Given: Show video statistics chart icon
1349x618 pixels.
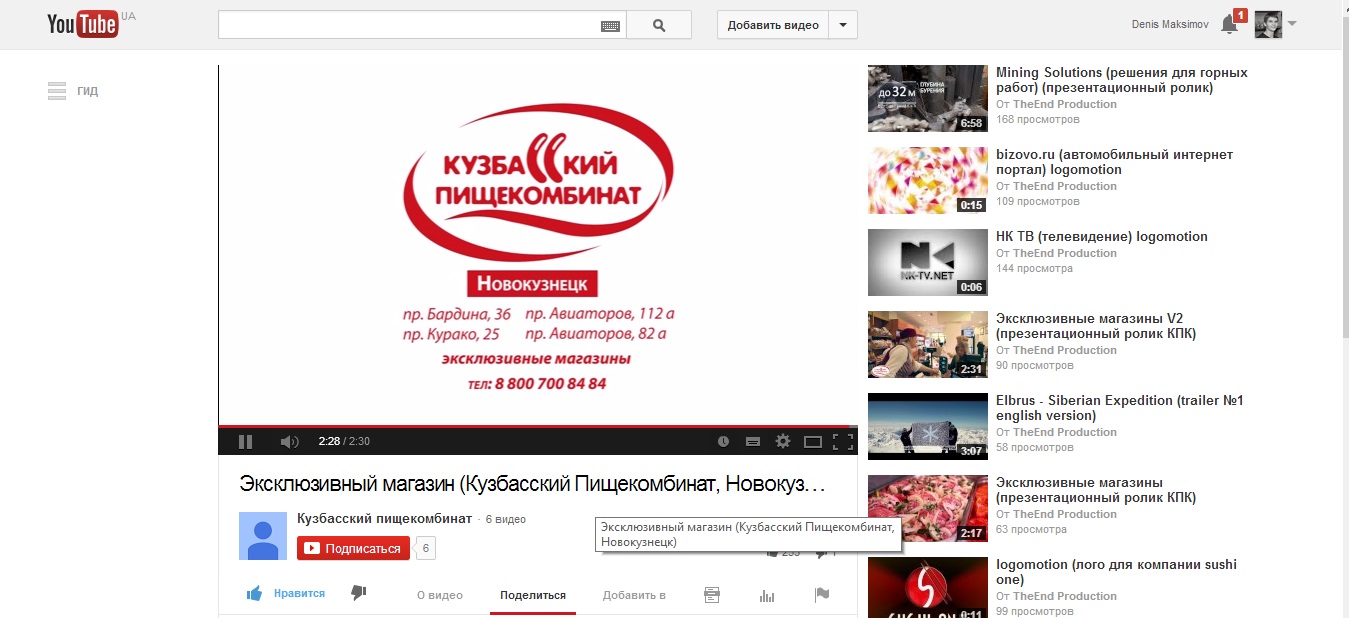Looking at the screenshot, I should [767, 595].
